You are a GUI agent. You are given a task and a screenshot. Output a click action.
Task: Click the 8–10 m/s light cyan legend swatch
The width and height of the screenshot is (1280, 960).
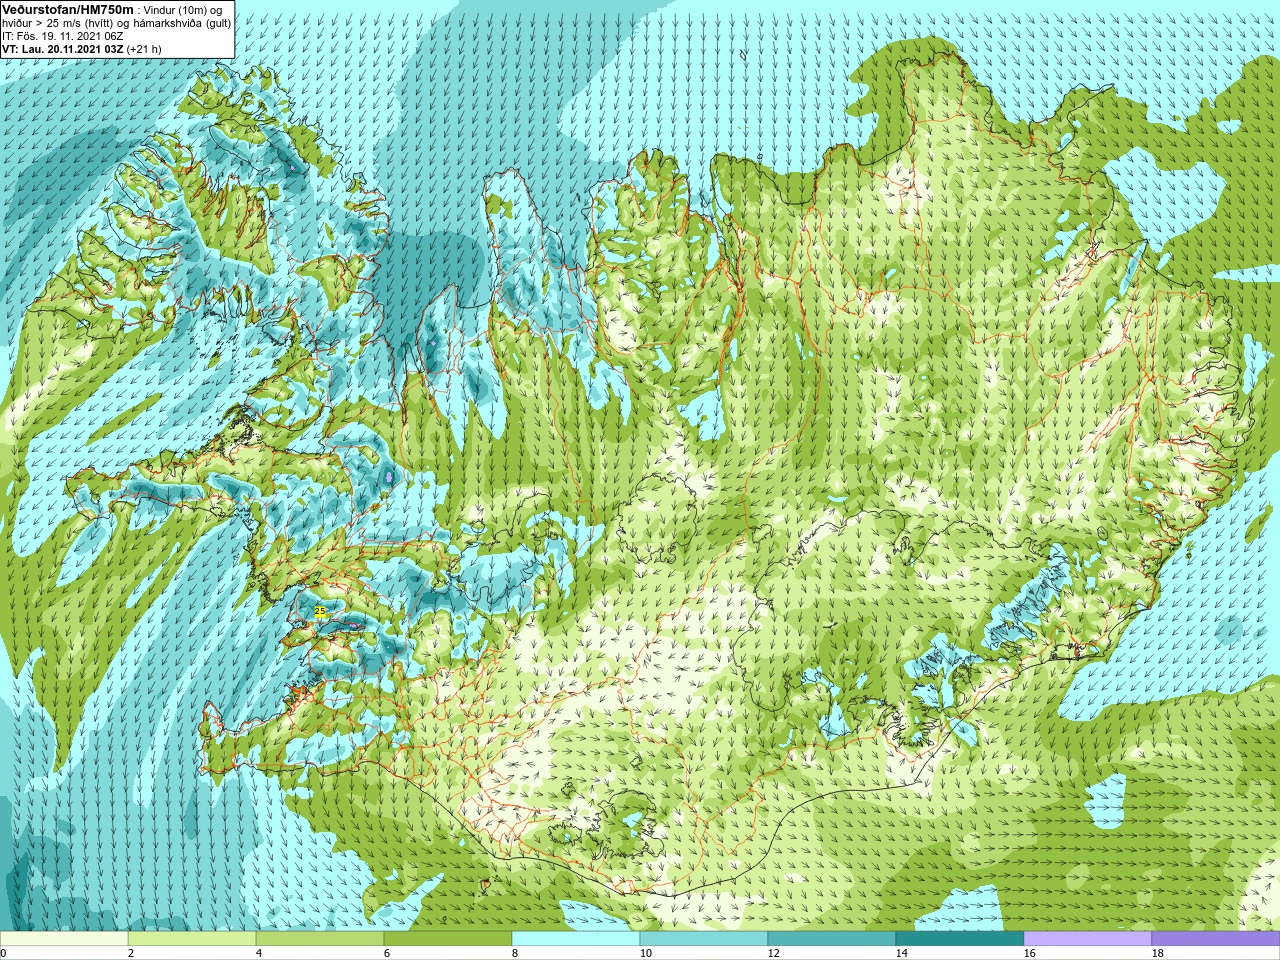[x=576, y=939]
